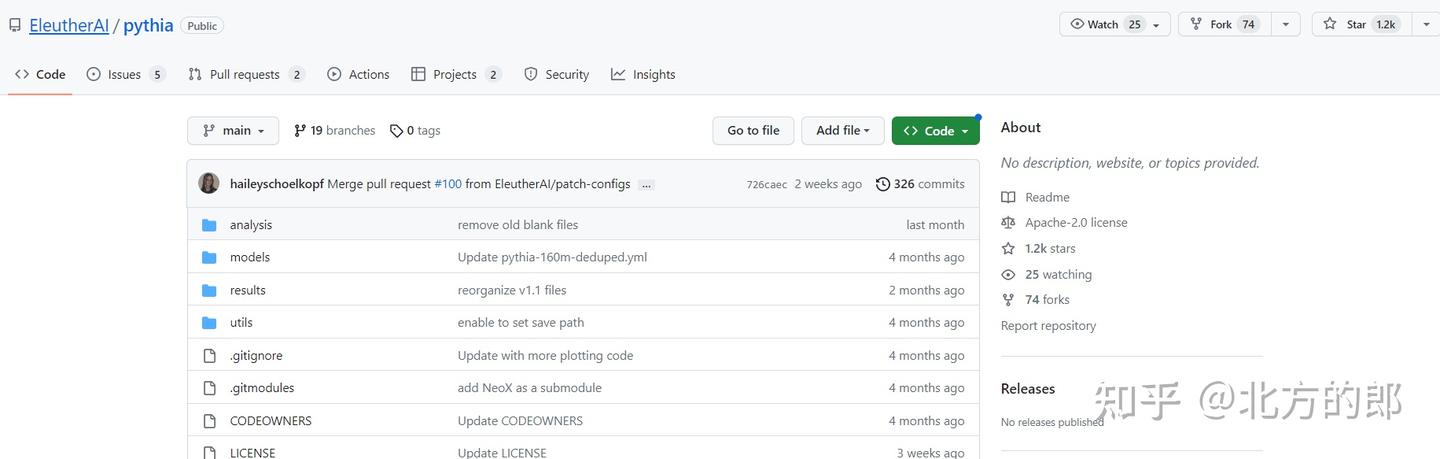Image resolution: width=1440 pixels, height=459 pixels.
Task: Click the branches icon
Action: (x=300, y=131)
